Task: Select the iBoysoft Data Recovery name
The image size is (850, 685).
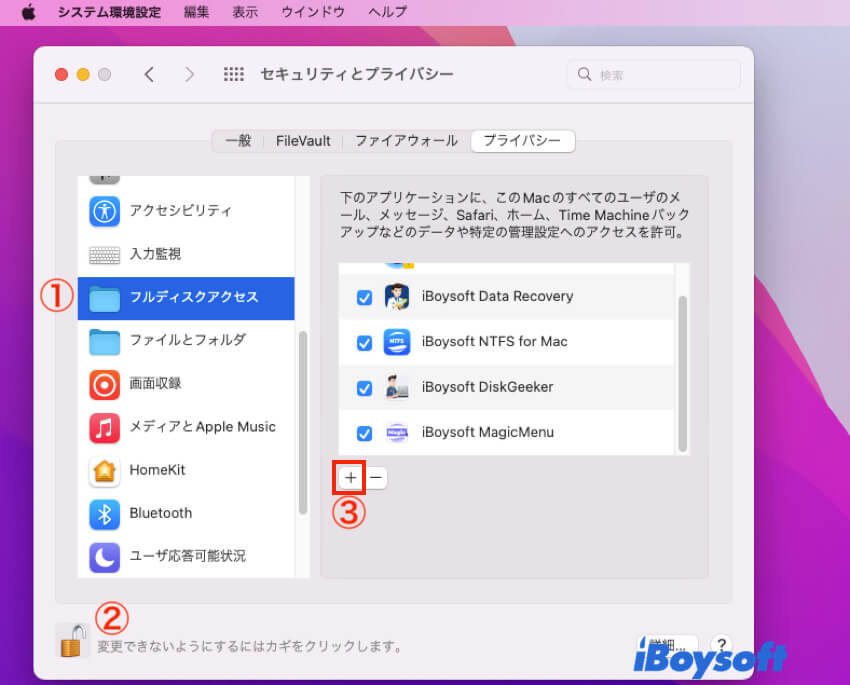Action: pyautogui.click(x=497, y=296)
